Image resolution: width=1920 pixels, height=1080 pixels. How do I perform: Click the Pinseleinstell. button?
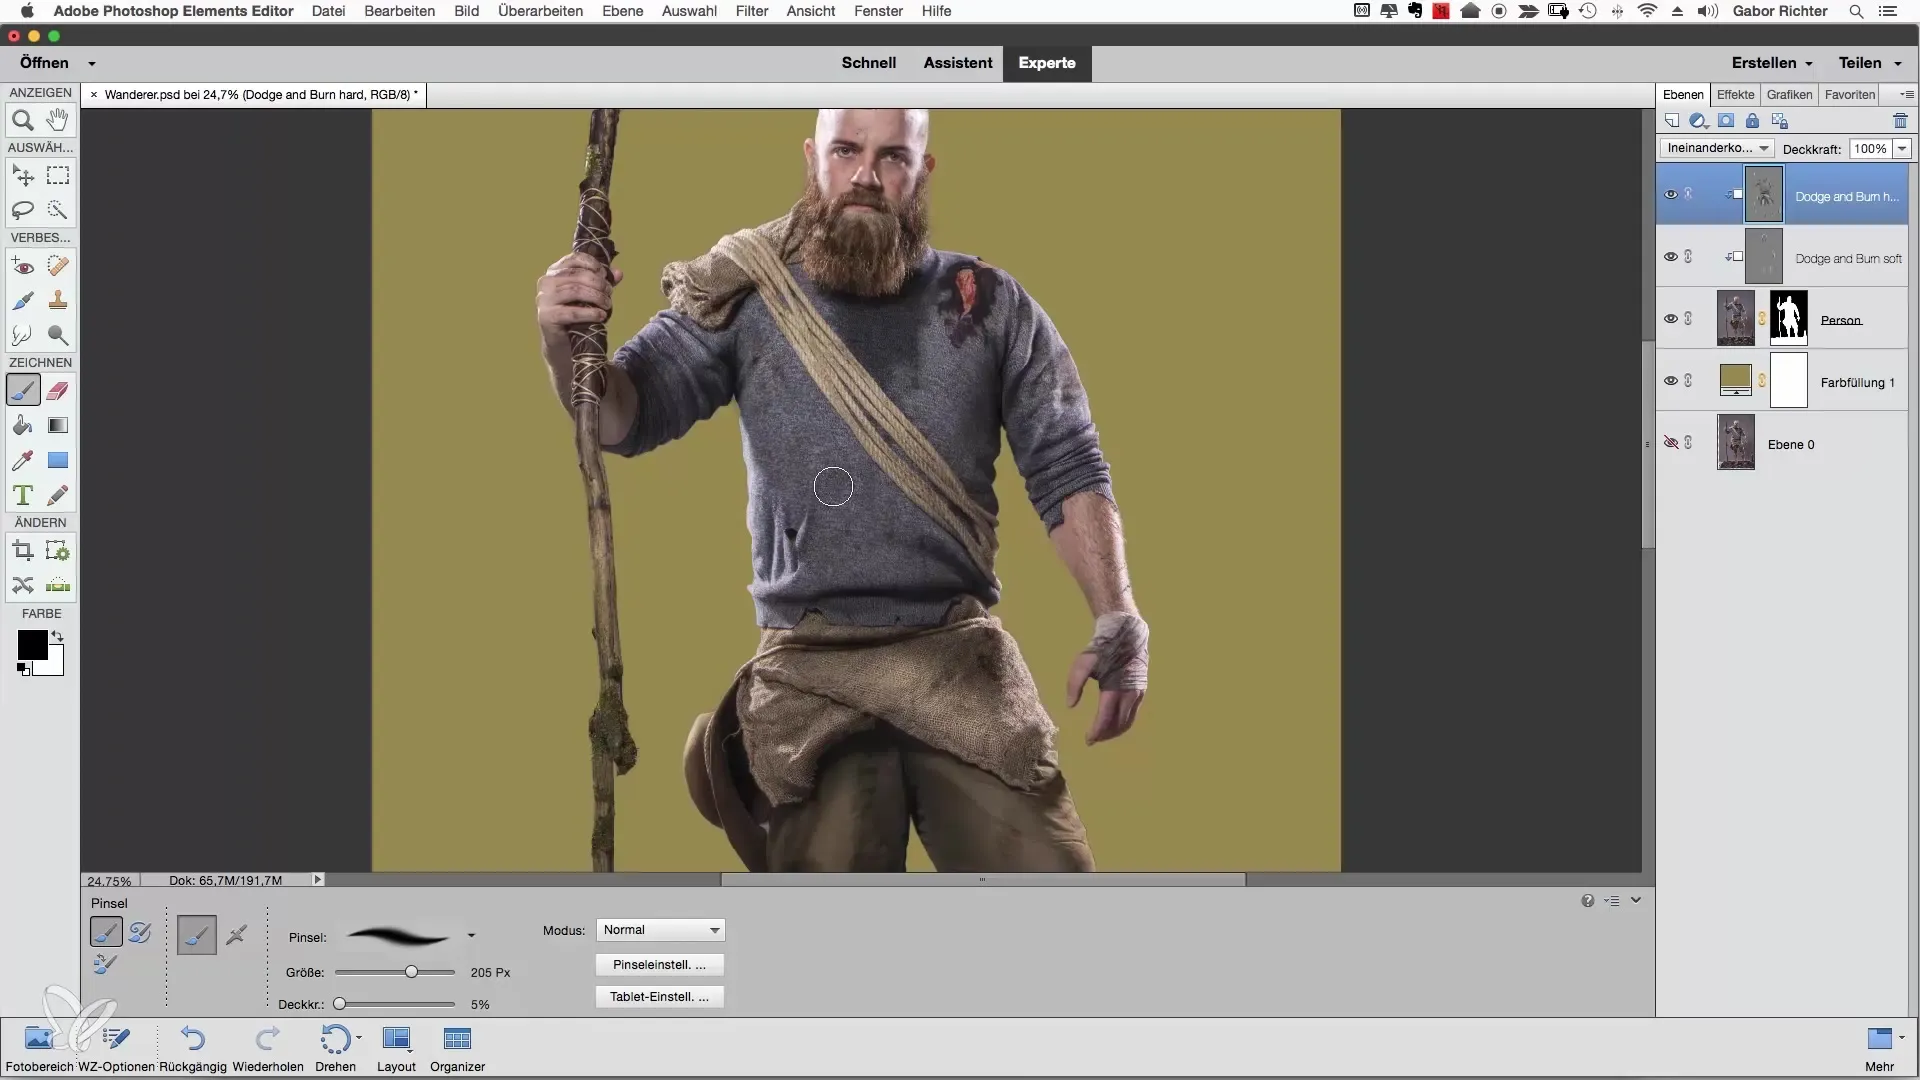coord(659,965)
